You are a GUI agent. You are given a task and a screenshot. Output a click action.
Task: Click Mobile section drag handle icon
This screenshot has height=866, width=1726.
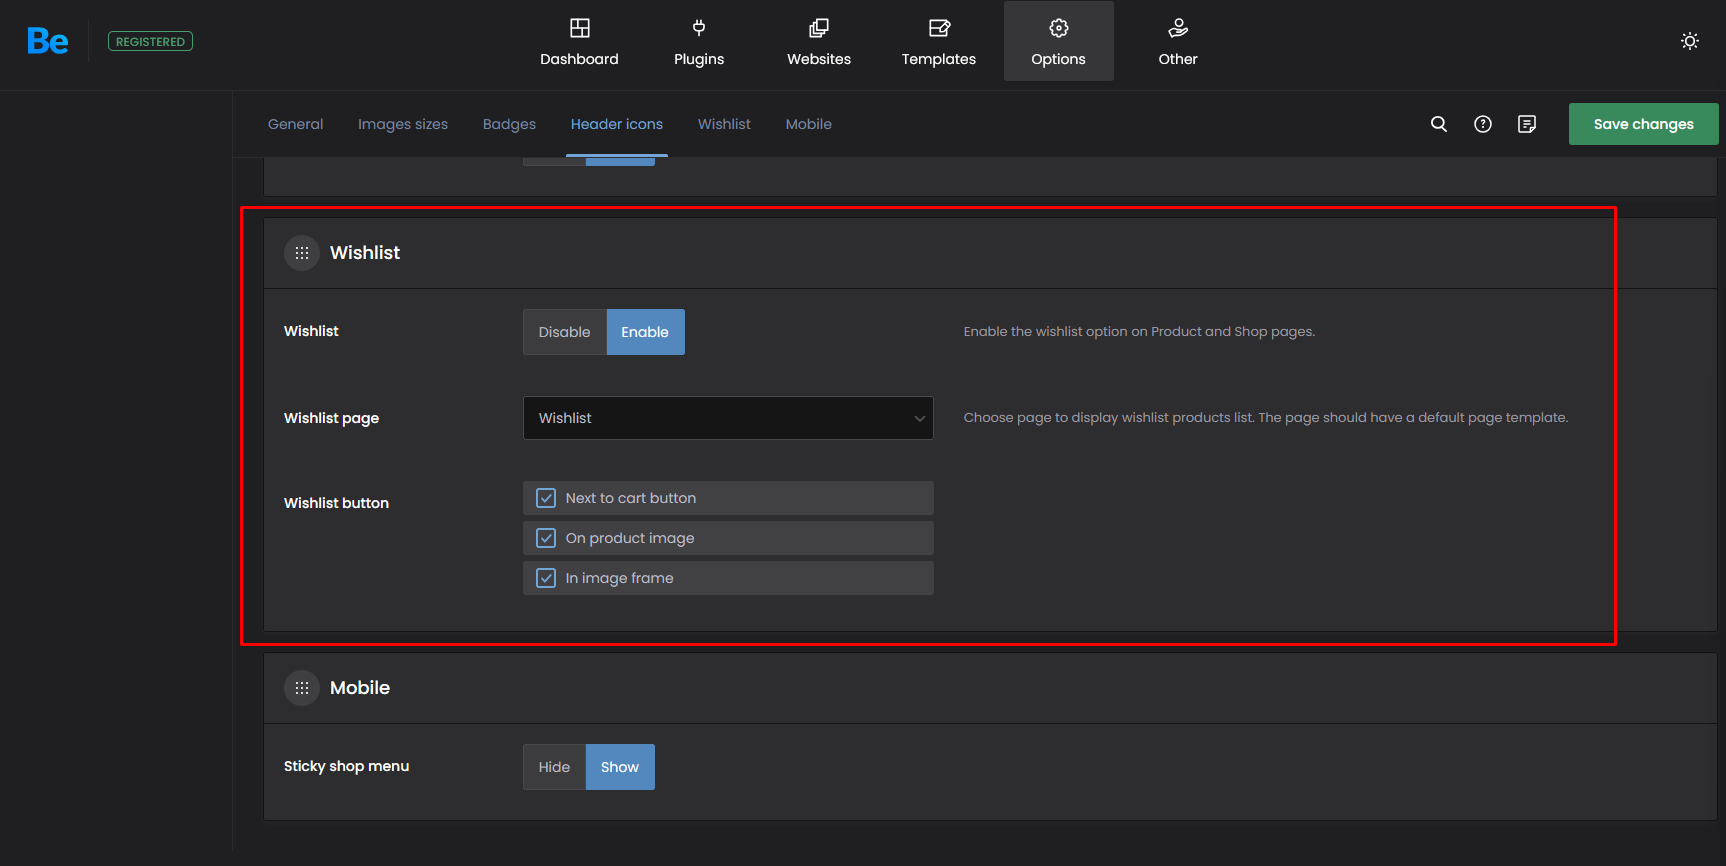tap(302, 688)
